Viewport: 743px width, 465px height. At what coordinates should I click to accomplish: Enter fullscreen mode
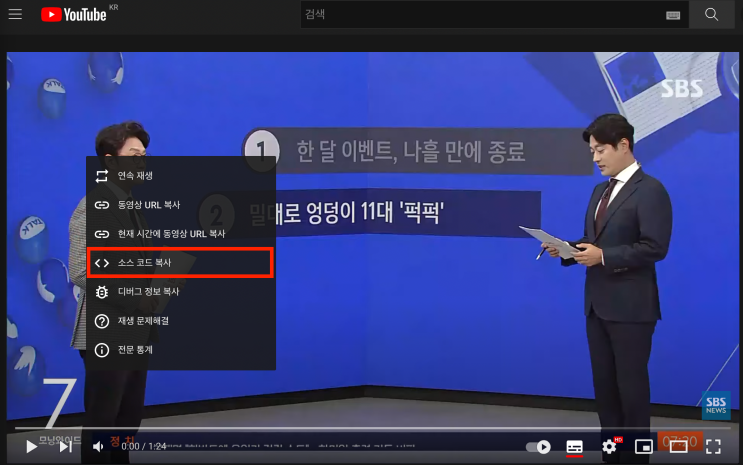click(713, 447)
